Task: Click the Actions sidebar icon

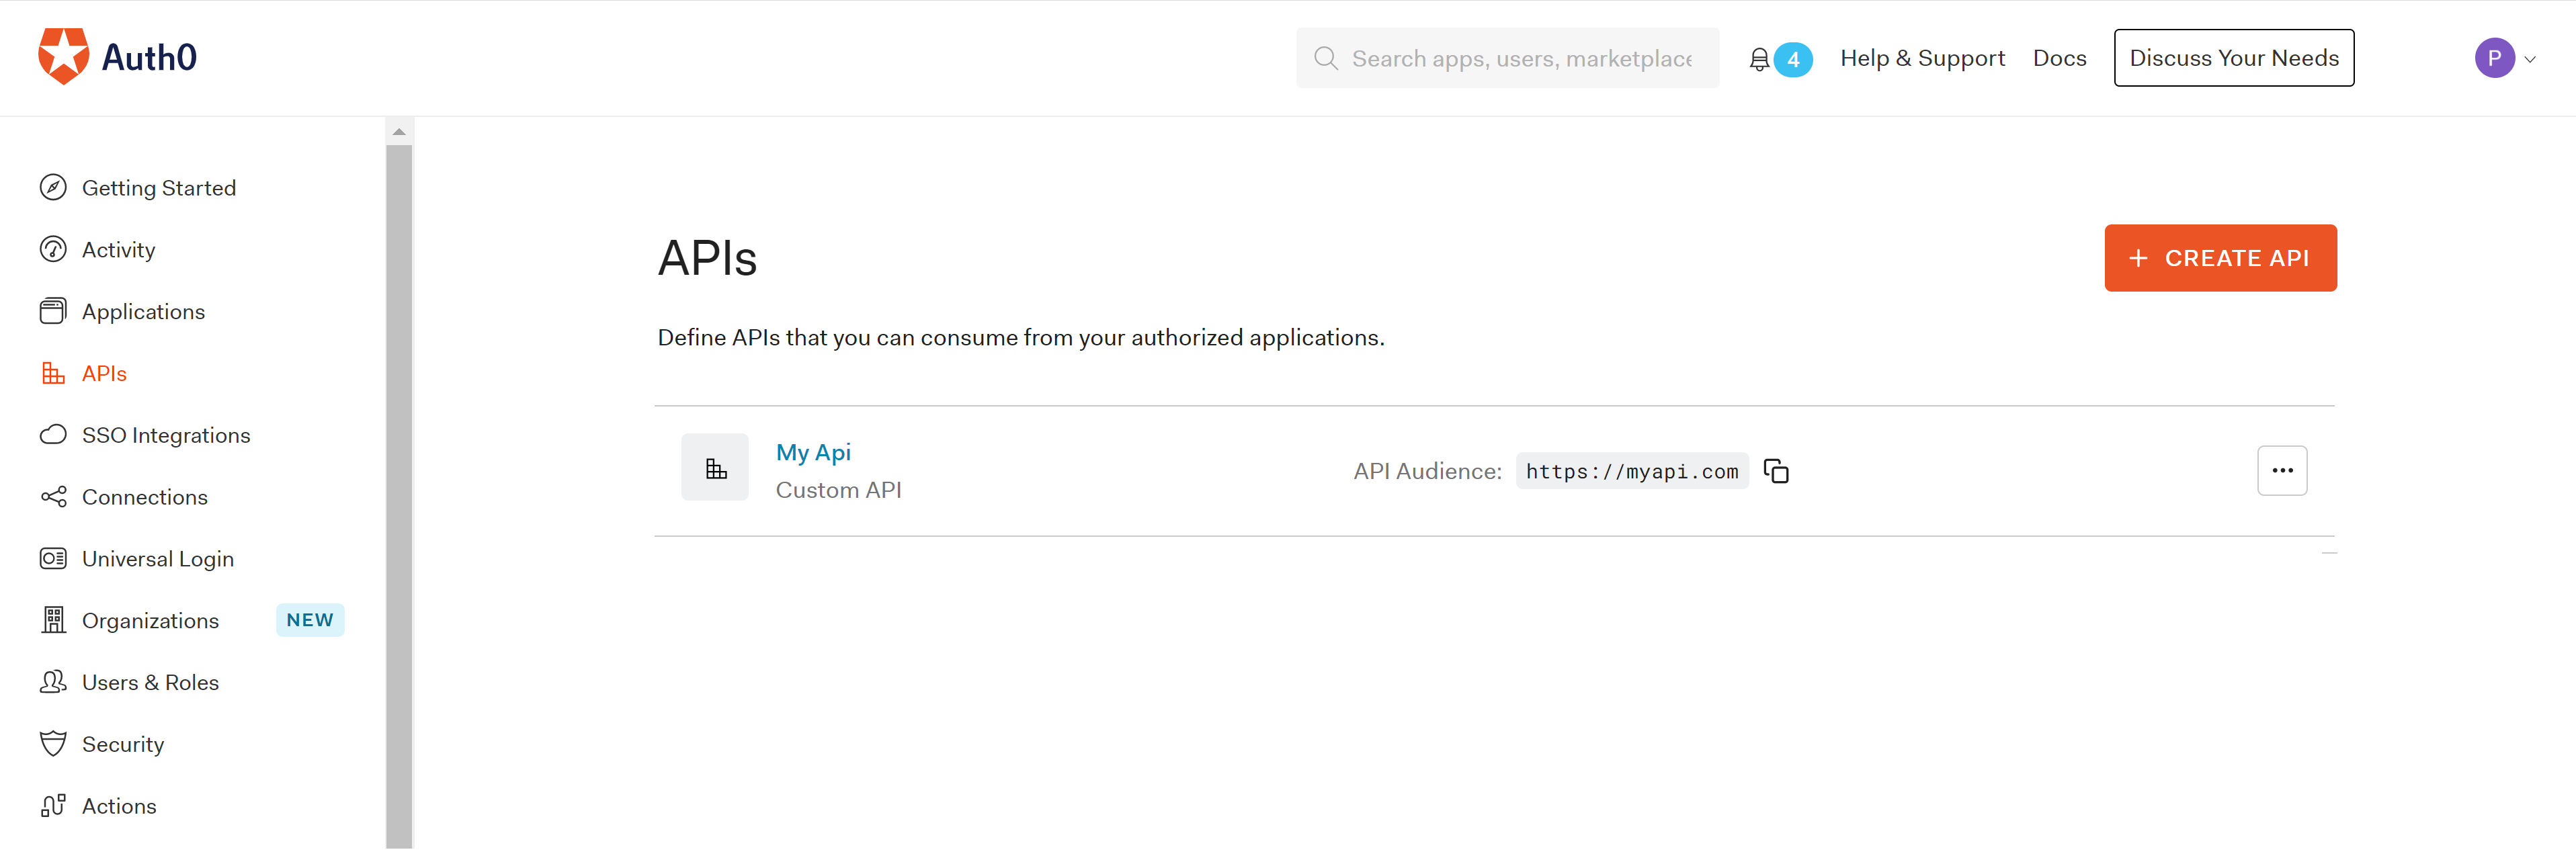Action: [x=53, y=806]
